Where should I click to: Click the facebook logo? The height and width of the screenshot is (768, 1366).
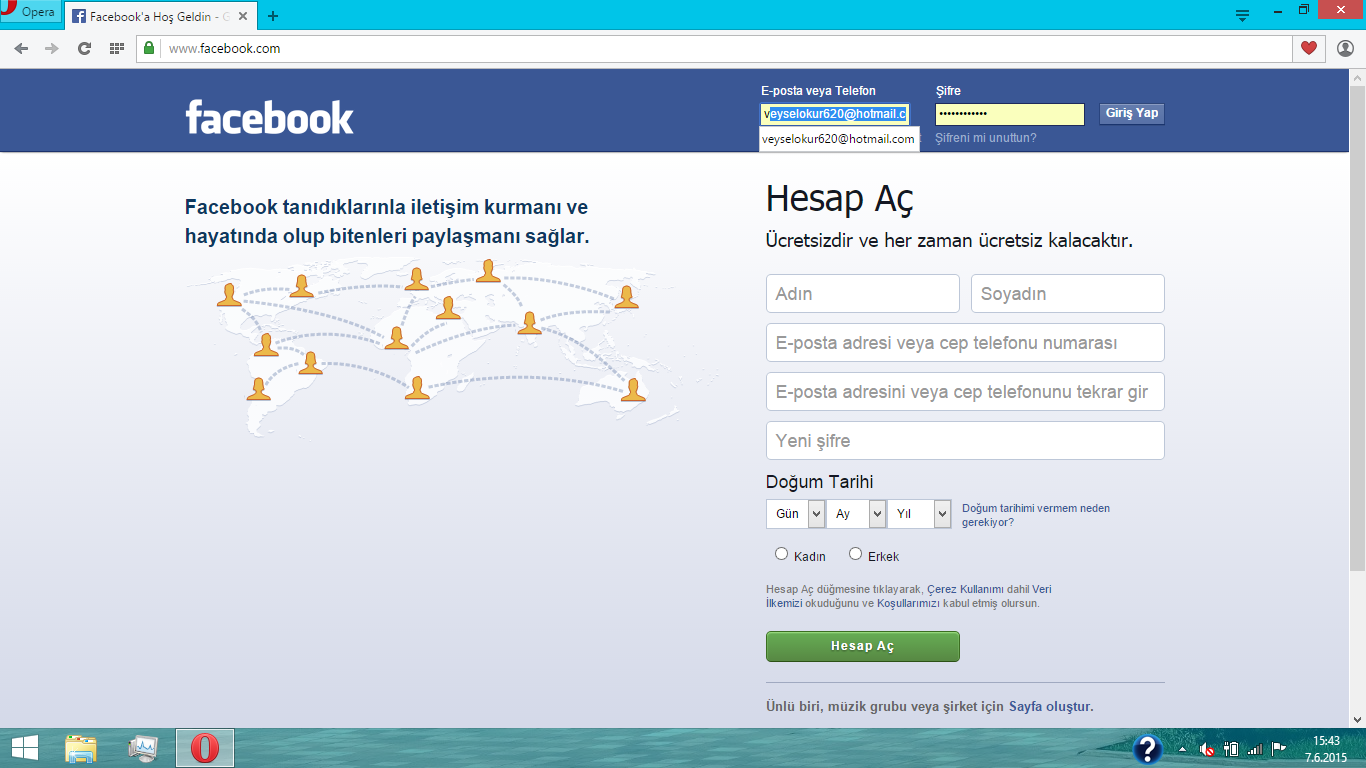point(269,117)
